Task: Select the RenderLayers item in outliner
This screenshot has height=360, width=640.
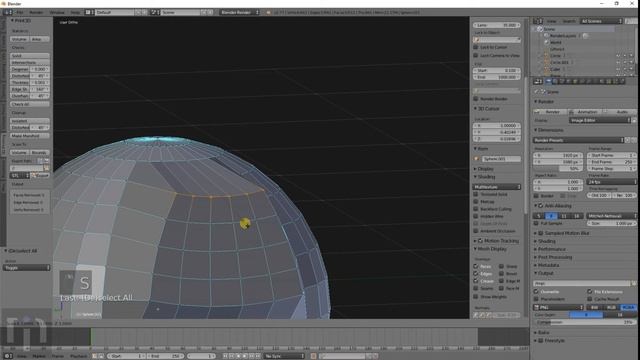Action: [562, 36]
